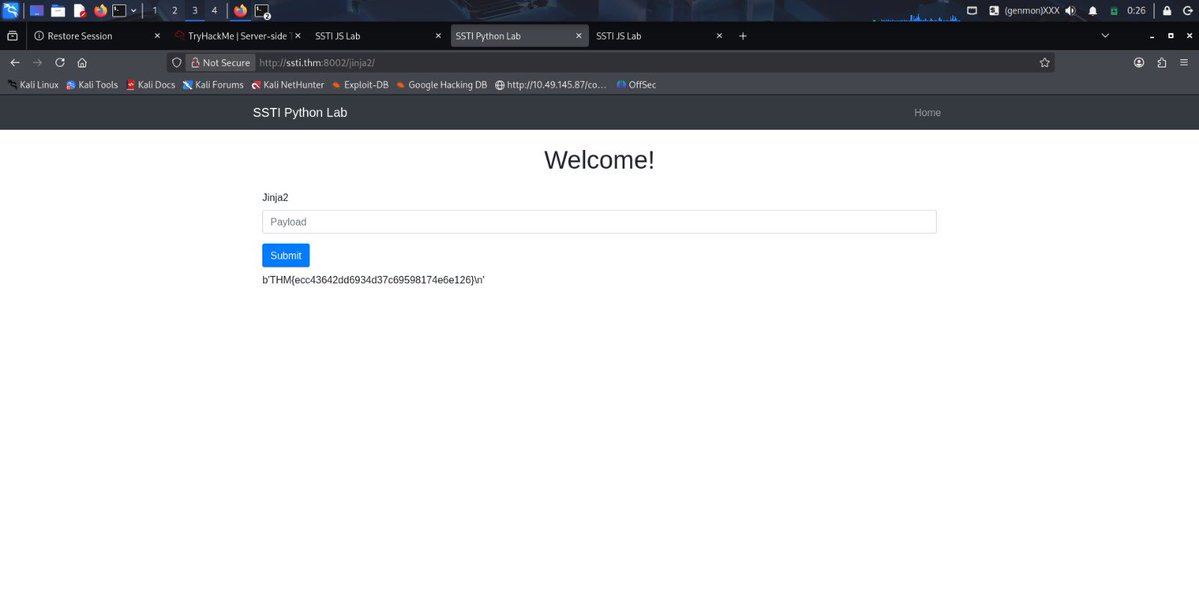Image resolution: width=1199 pixels, height=590 pixels.
Task: Switch to workspace 1
Action: 155,11
